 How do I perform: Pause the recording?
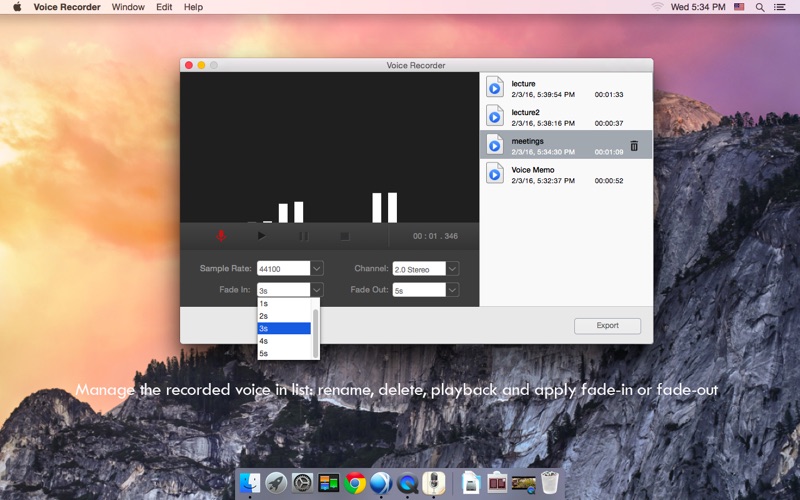click(x=303, y=236)
